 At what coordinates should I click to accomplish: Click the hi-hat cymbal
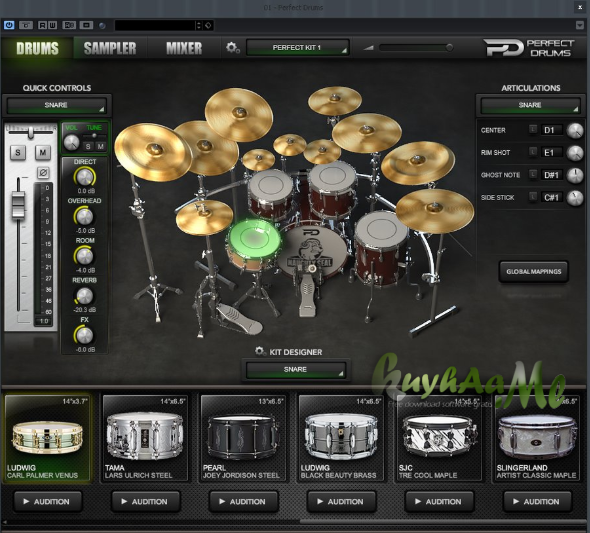point(204,217)
